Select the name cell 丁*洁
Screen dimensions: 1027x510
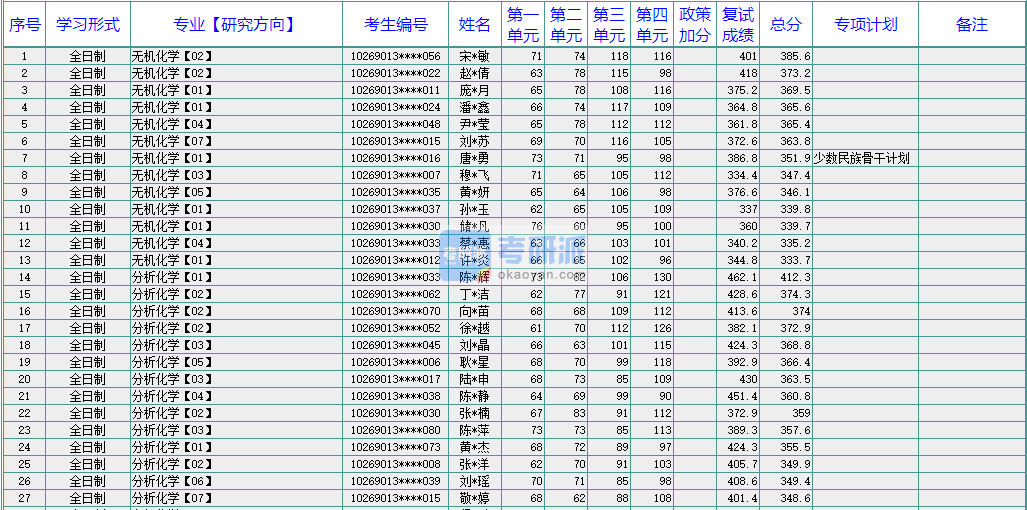474,294
